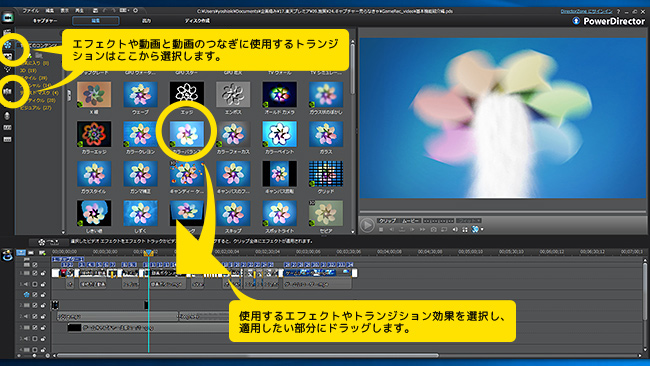650x366 pixels.
Task: Lock the track 1 video with the padlock
Action: [43, 273]
